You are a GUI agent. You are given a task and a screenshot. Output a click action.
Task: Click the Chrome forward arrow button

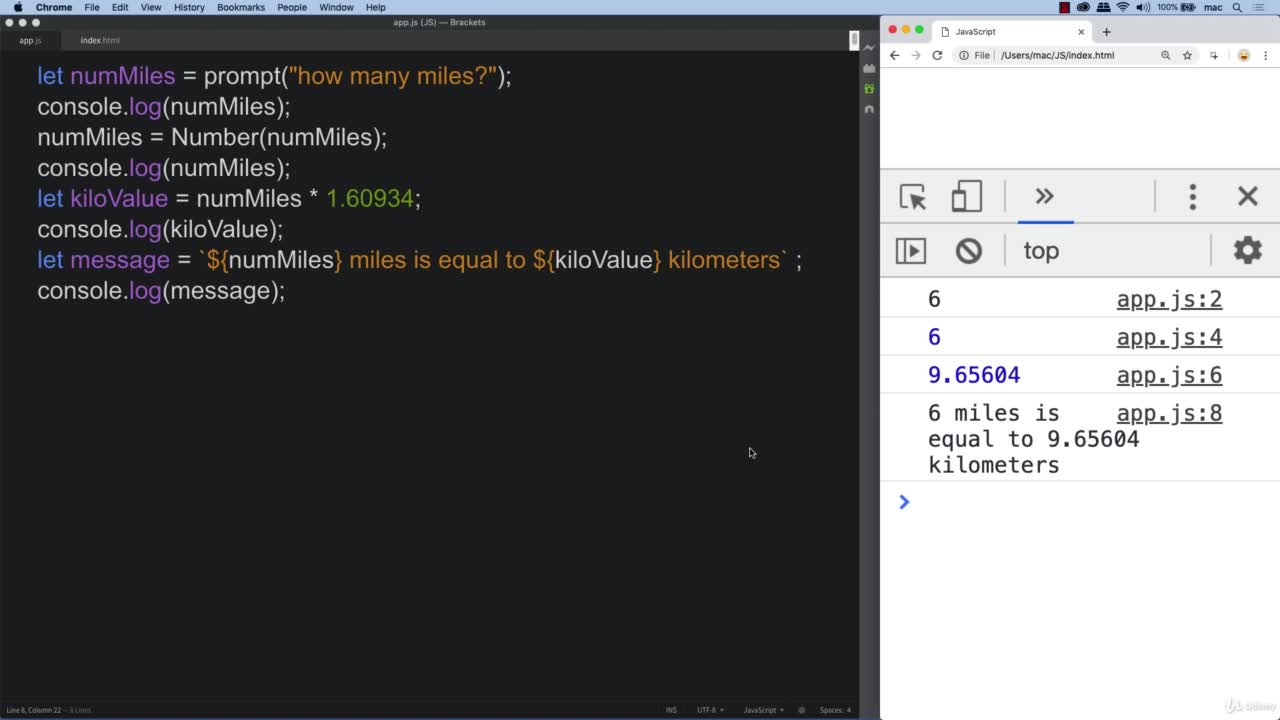click(915, 55)
